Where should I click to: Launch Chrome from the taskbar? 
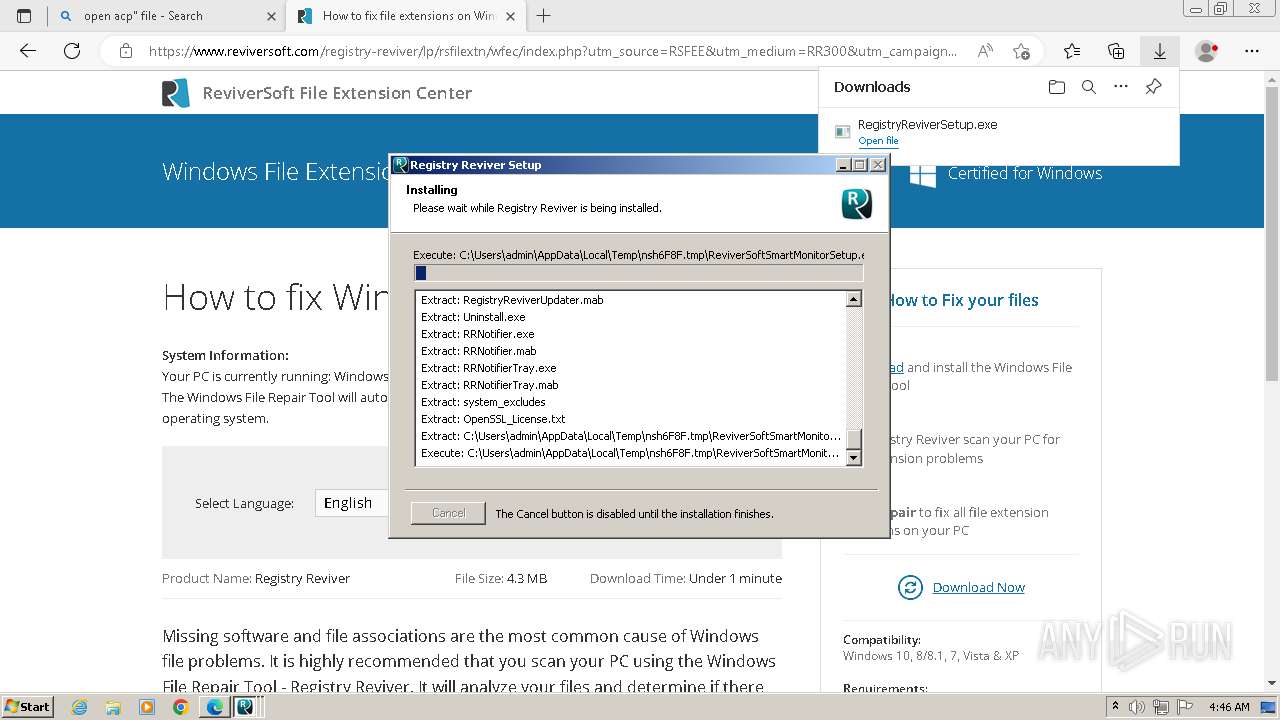180,707
